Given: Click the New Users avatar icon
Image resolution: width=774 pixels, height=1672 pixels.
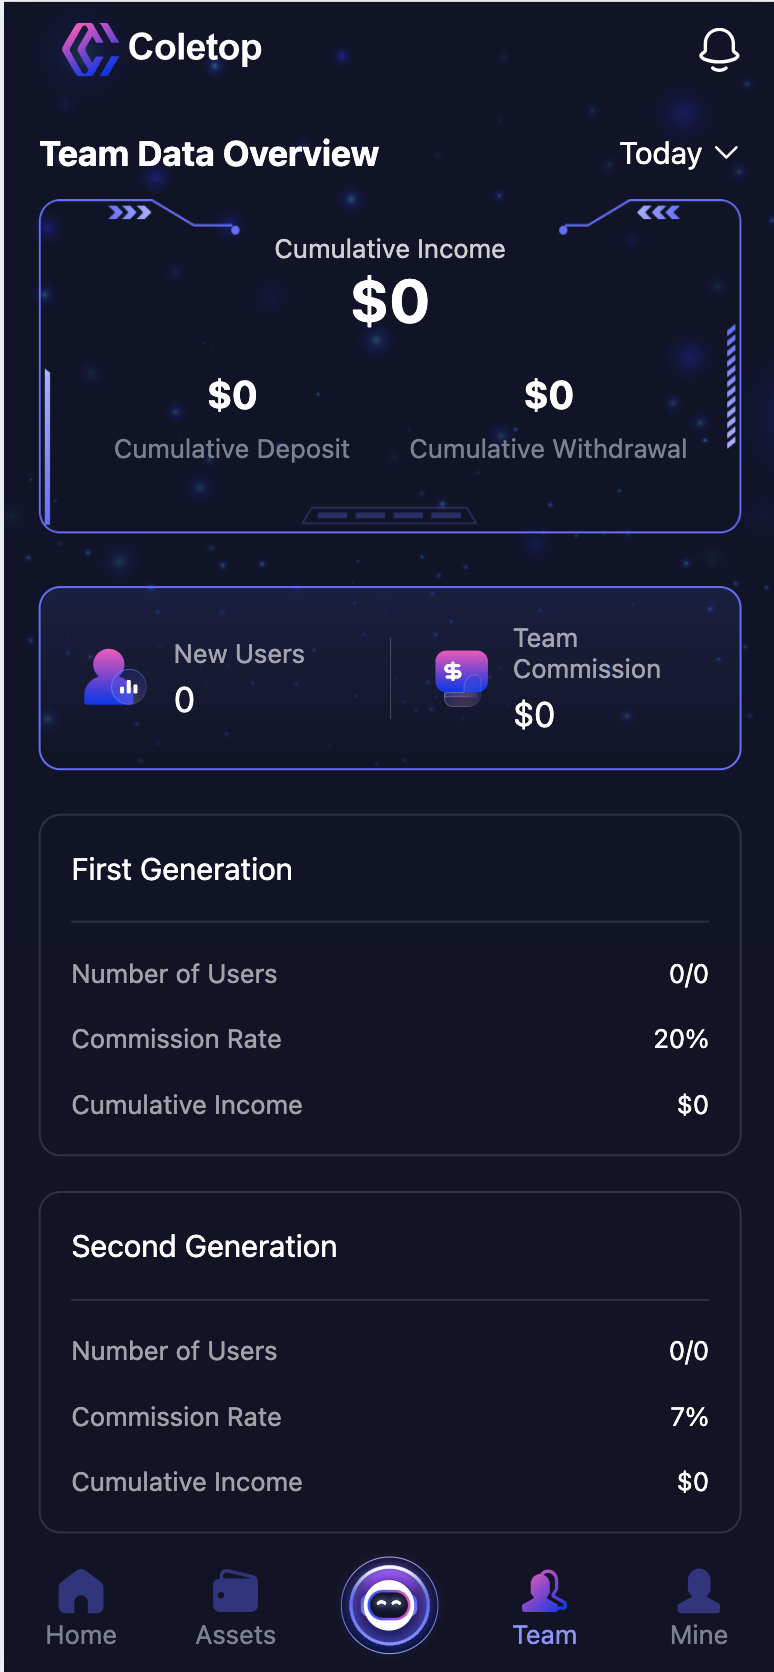Looking at the screenshot, I should coord(114,678).
